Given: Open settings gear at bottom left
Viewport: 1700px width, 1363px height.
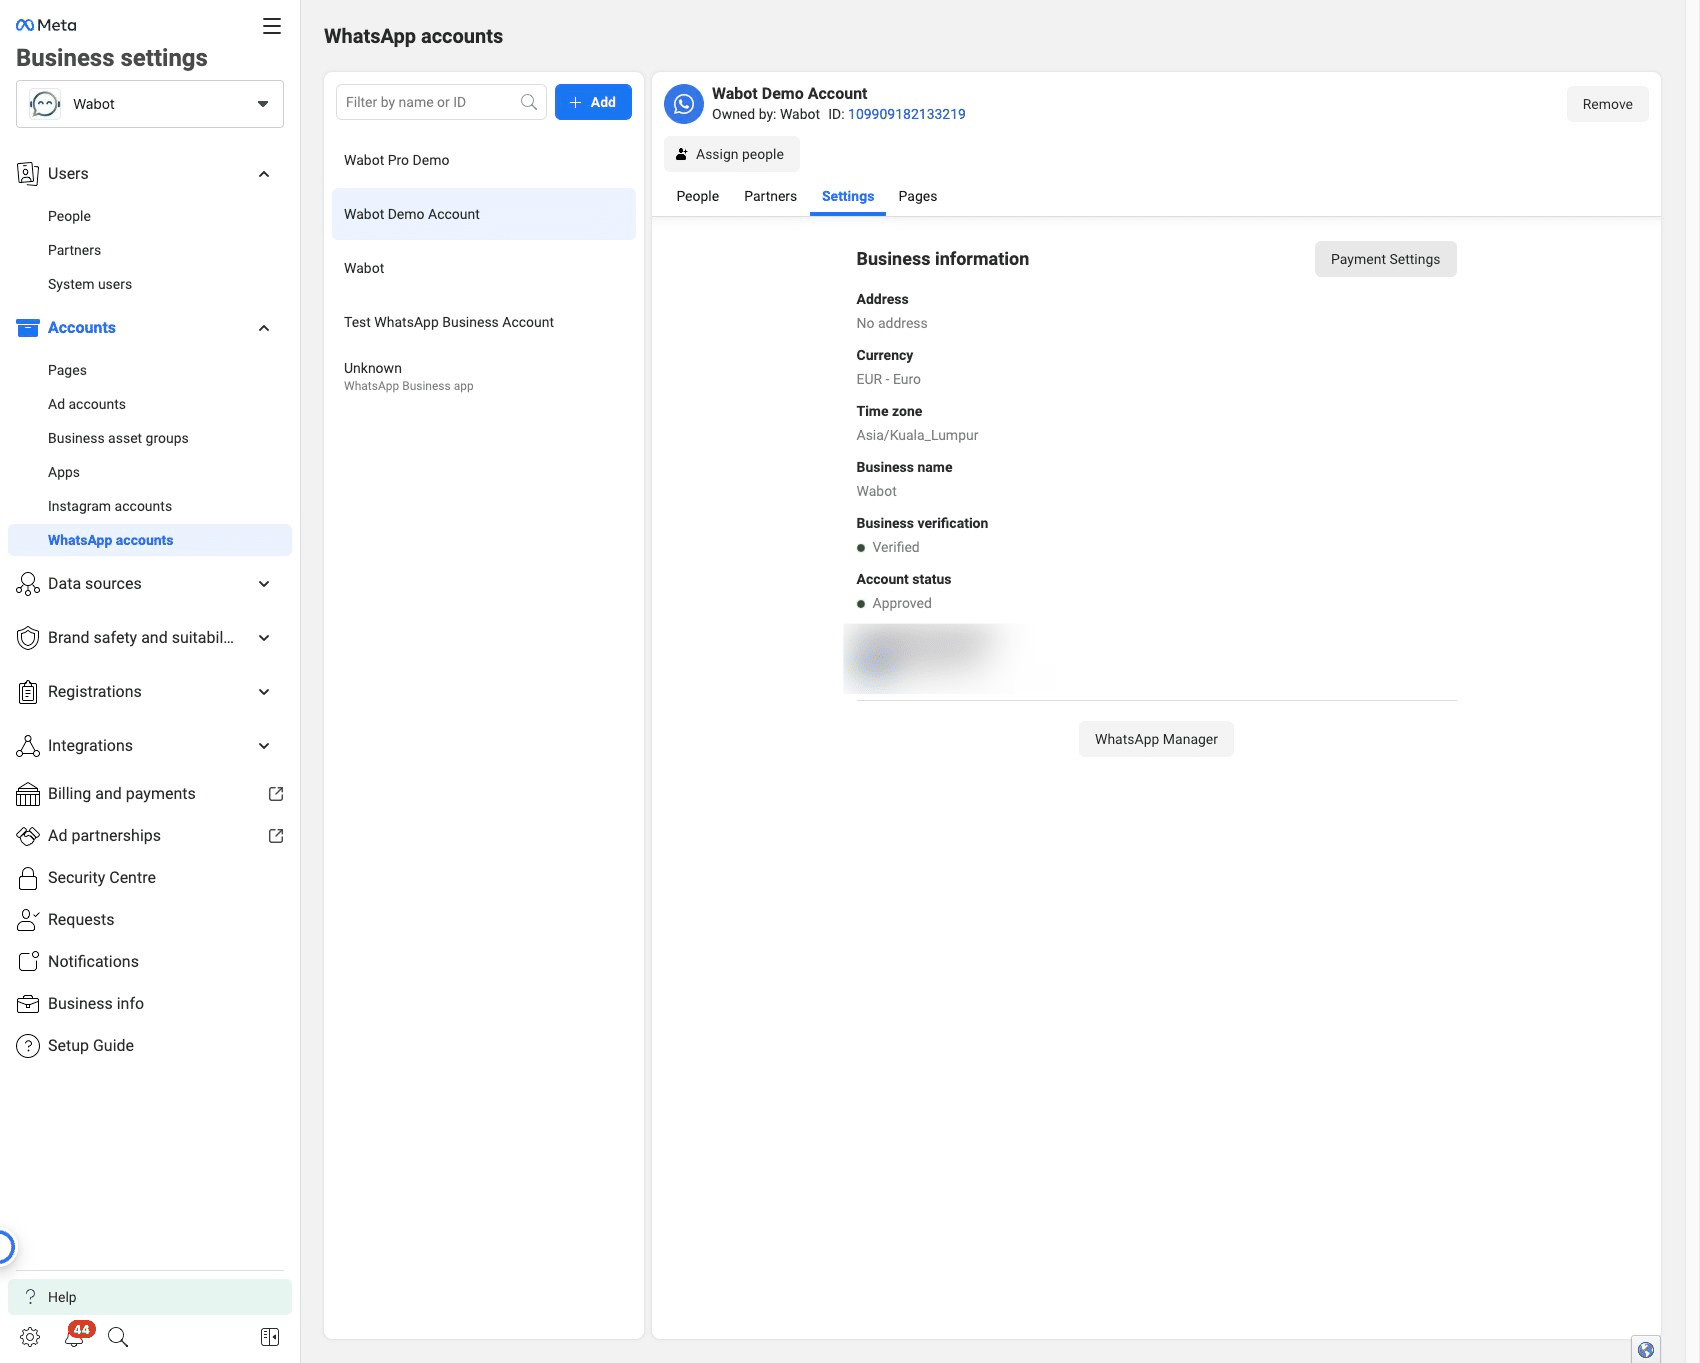Looking at the screenshot, I should 30,1337.
